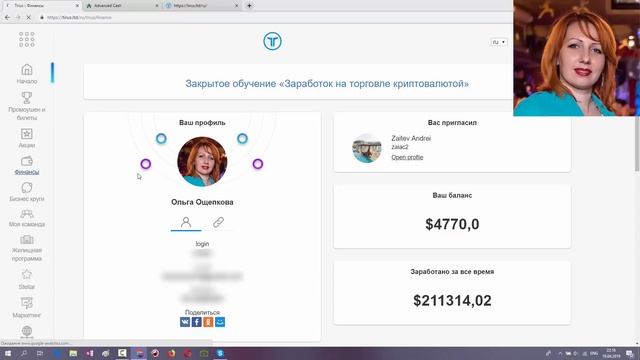Switch to the profile person tab
640x360 pixels.
pos(186,222)
